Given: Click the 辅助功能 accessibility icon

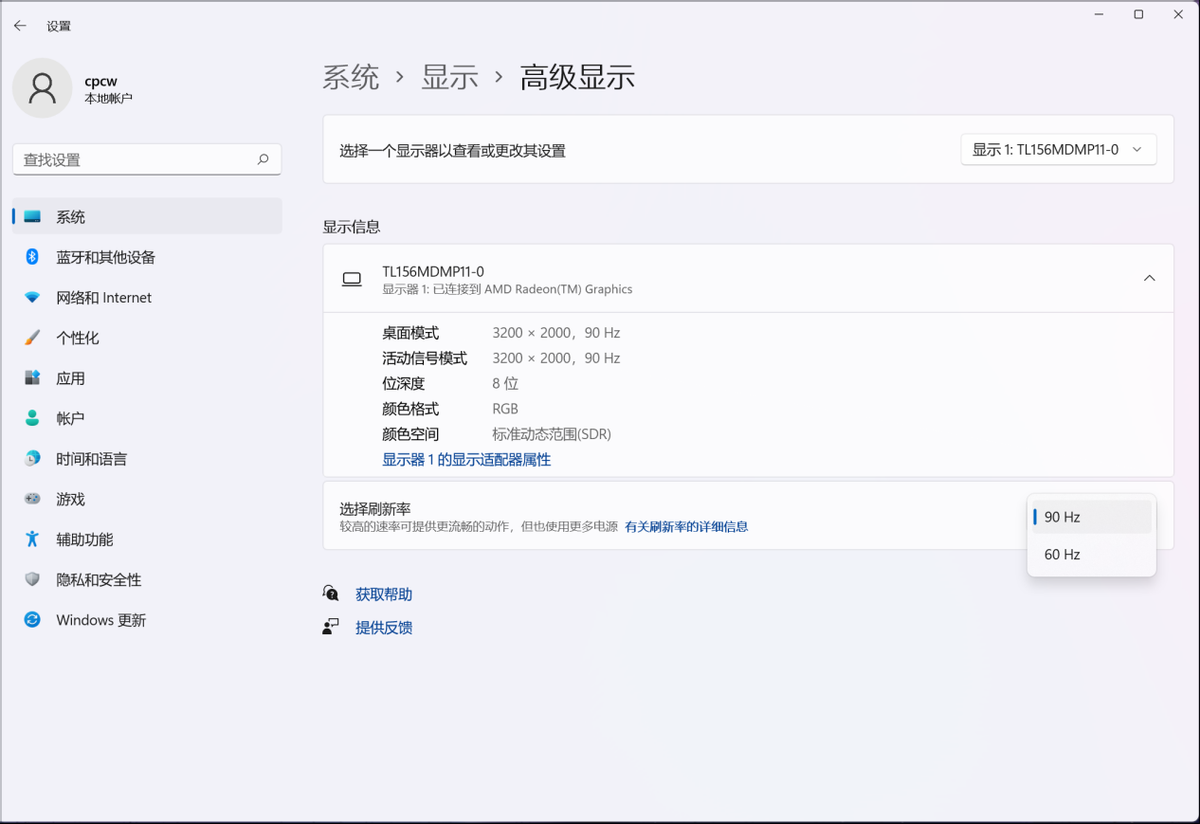Looking at the screenshot, I should pos(32,539).
